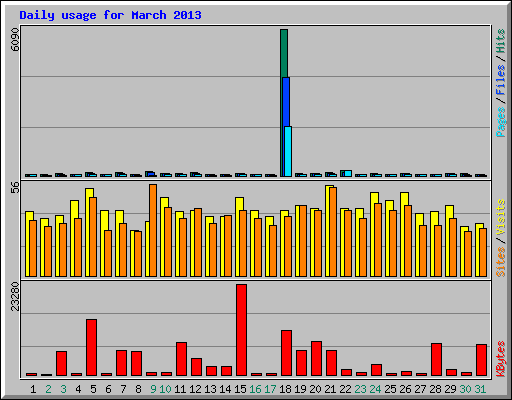The height and width of the screenshot is (400, 512).
Task: Click the red KBytes bar for day 20
Action: [x=316, y=358]
